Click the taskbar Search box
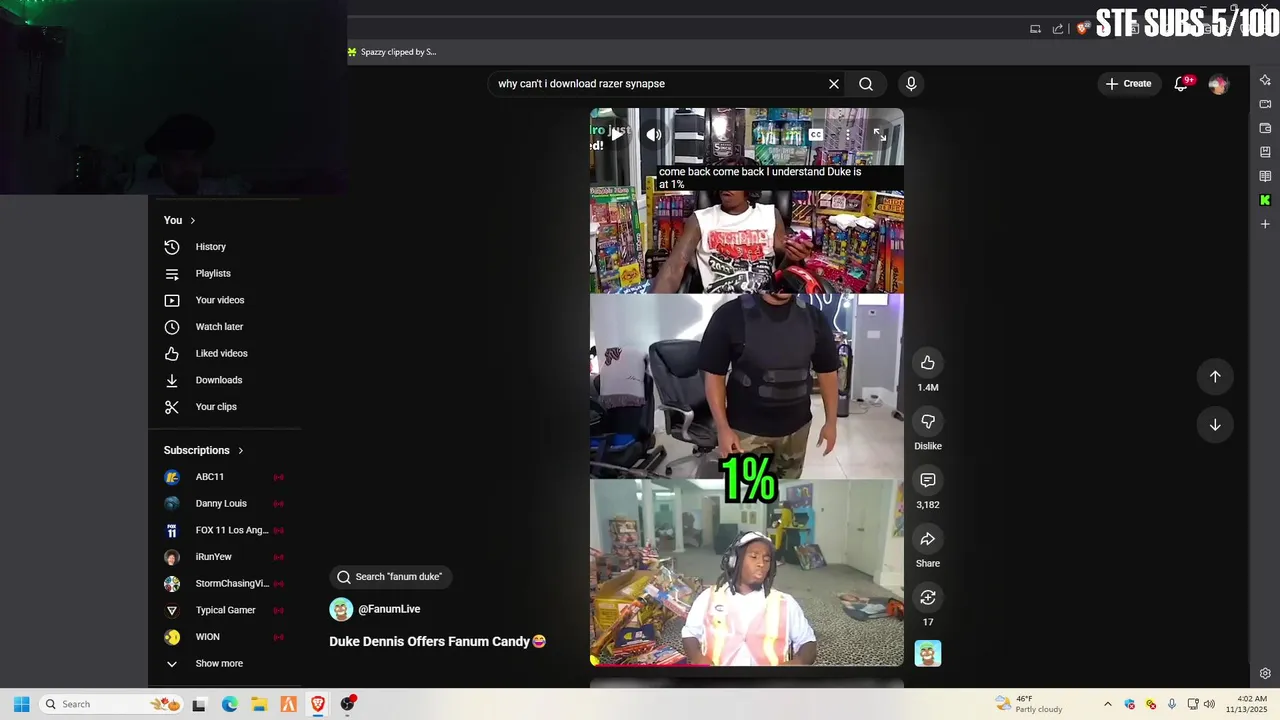1280x720 pixels. (112, 704)
